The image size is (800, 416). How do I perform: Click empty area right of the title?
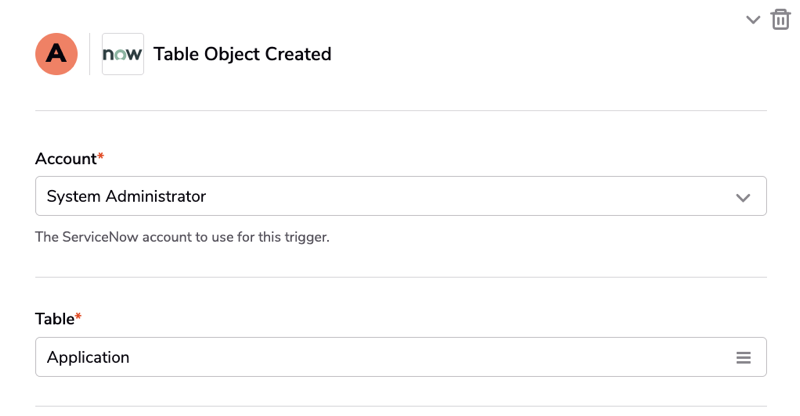536,54
